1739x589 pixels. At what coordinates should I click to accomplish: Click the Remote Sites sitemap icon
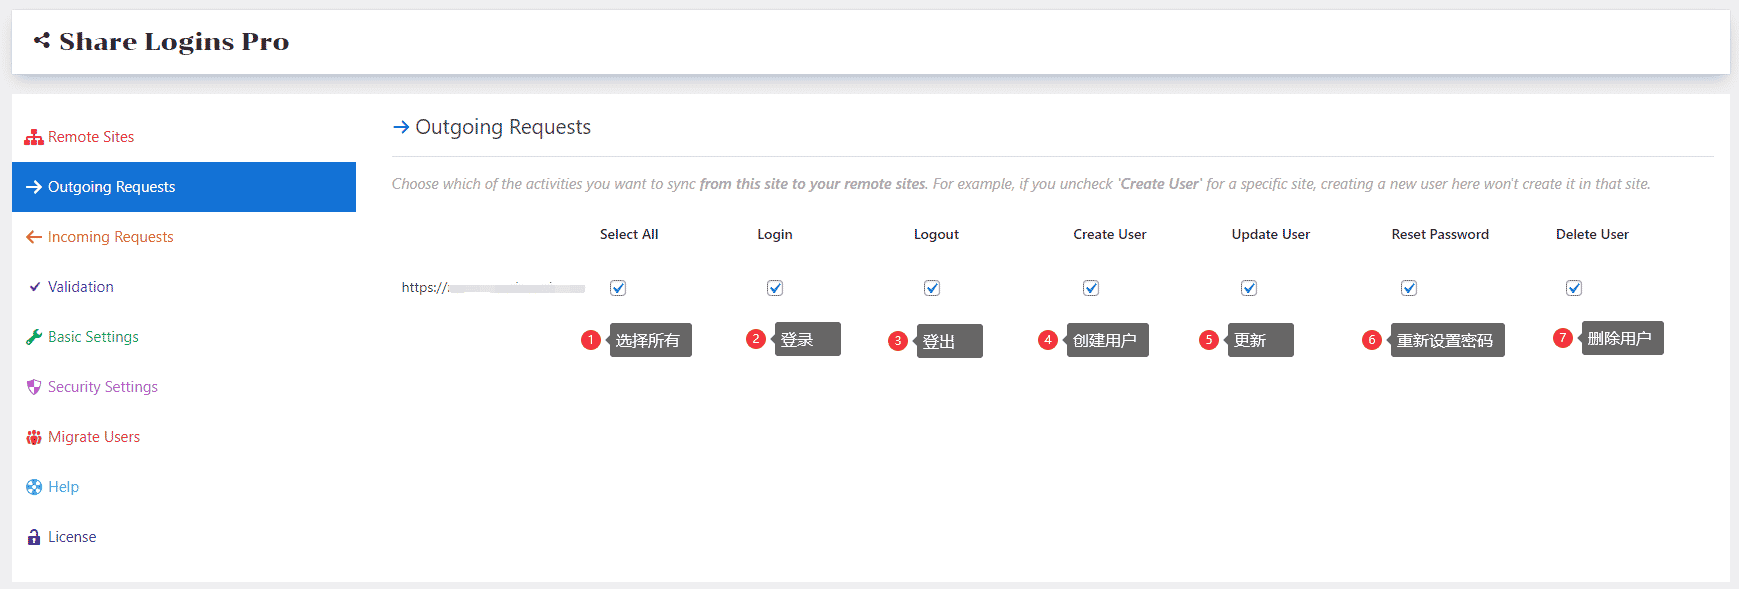34,137
